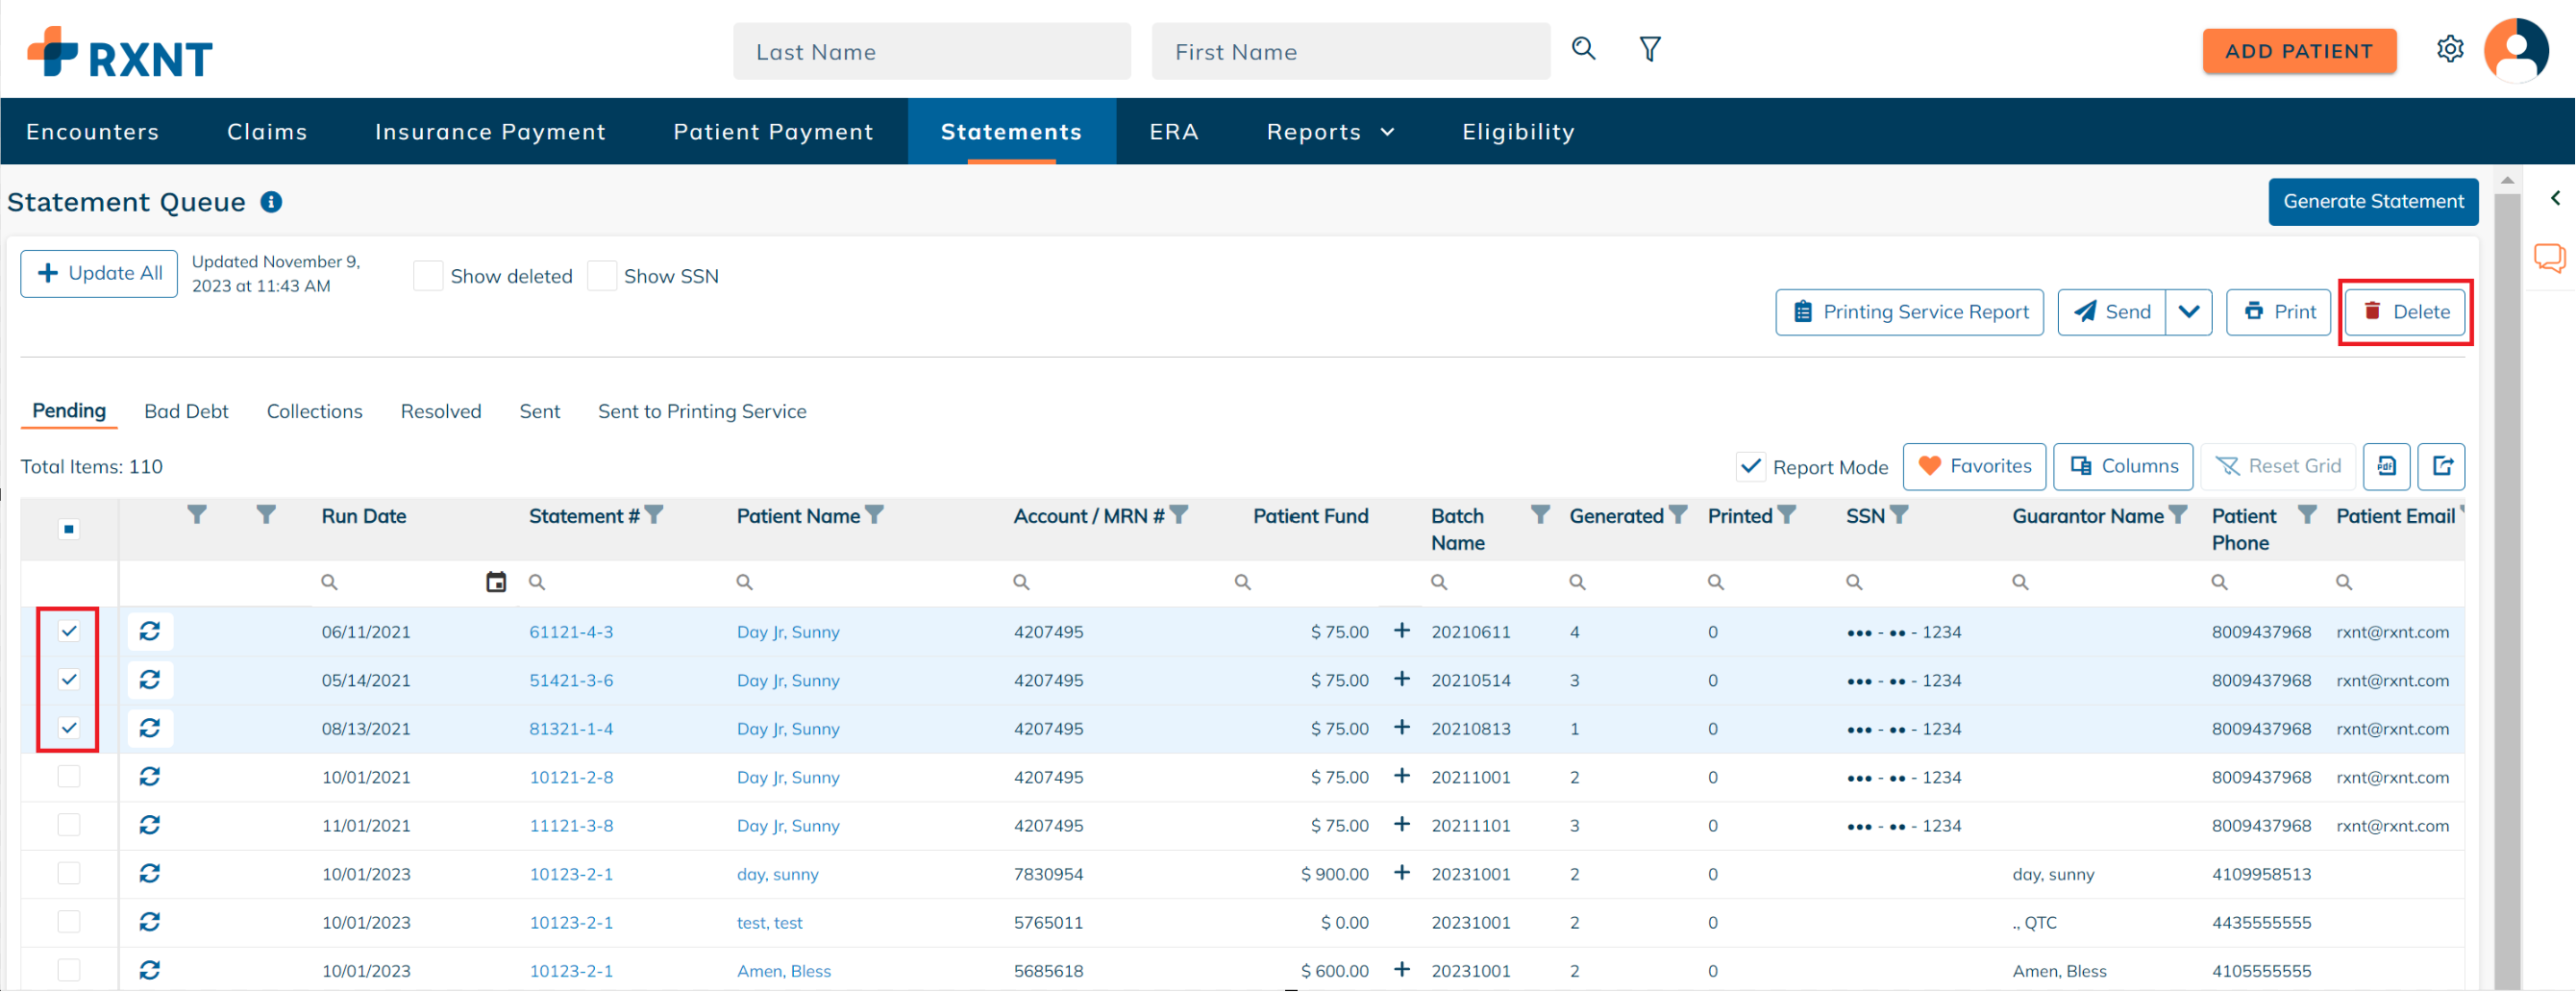Uncheck the 05/14/2021 row checkbox

[69, 680]
